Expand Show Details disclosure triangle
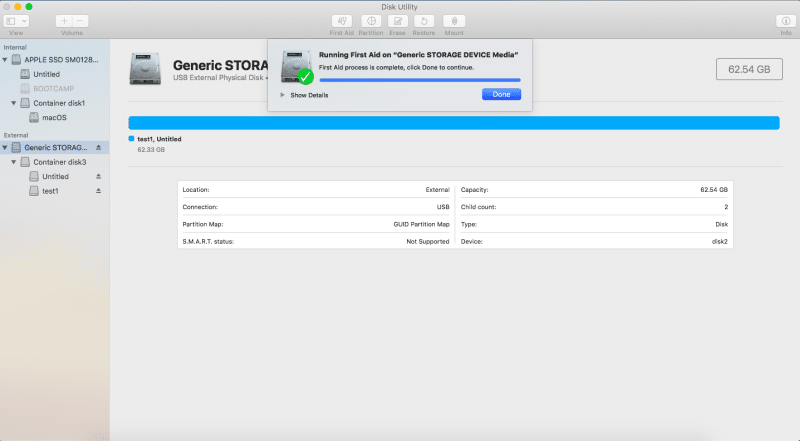The image size is (800, 441). click(282, 95)
